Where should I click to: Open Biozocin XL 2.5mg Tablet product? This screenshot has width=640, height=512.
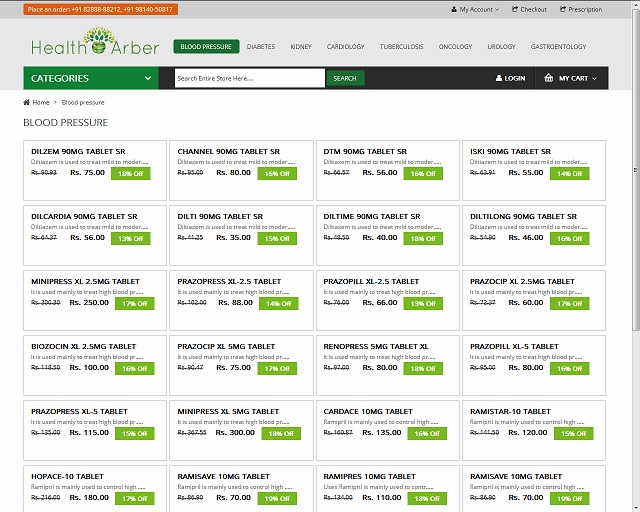tap(83, 346)
